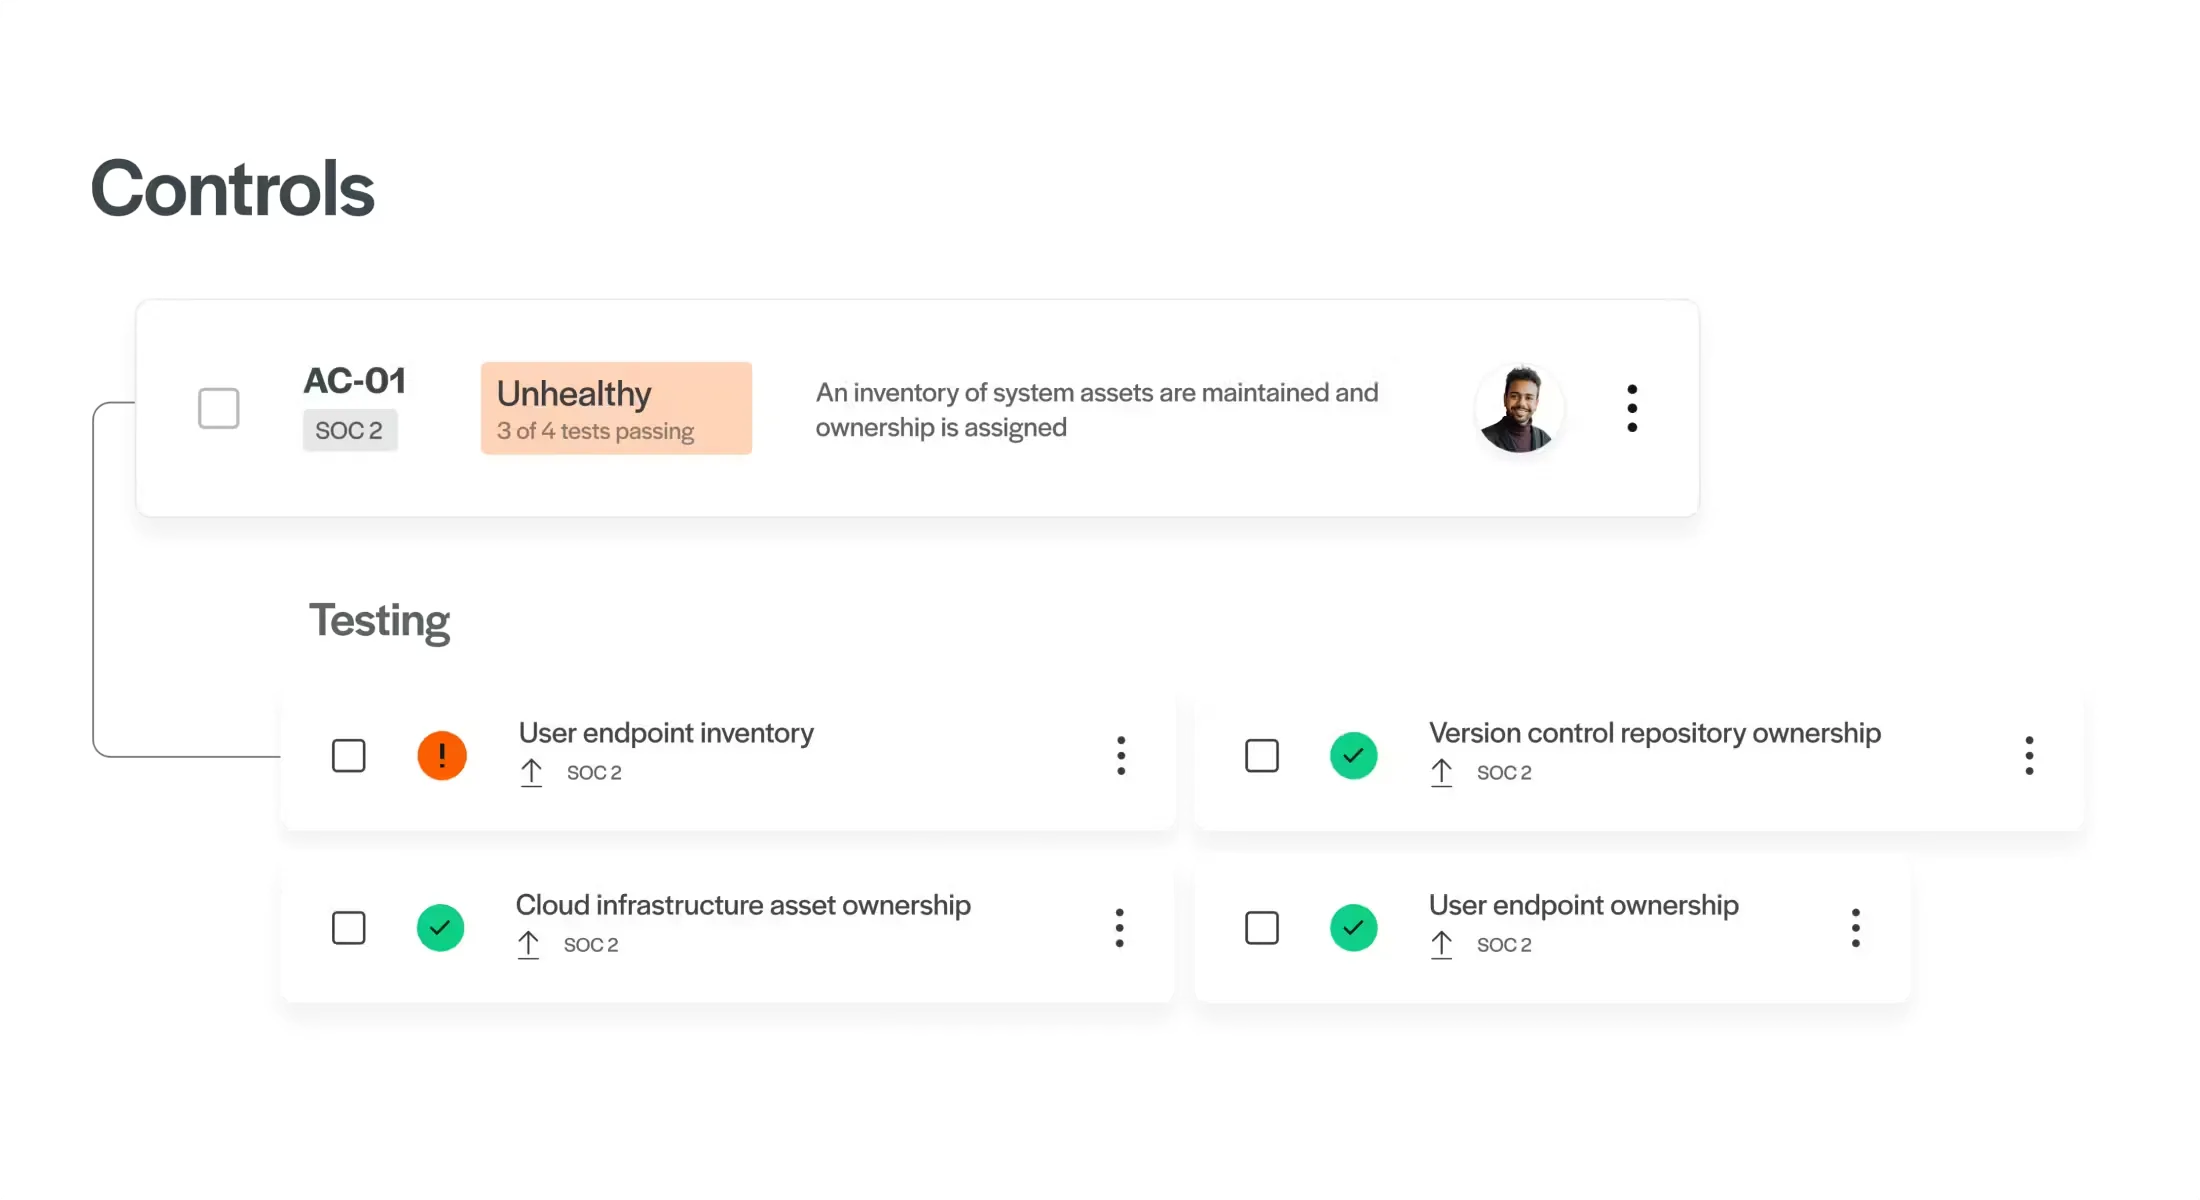Toggle the Version control repository ownership checkbox
Viewport: 2200px width, 1200px height.
1262,756
